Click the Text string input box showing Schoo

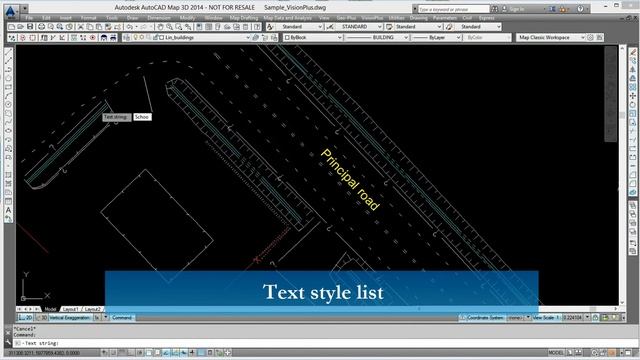[142, 117]
